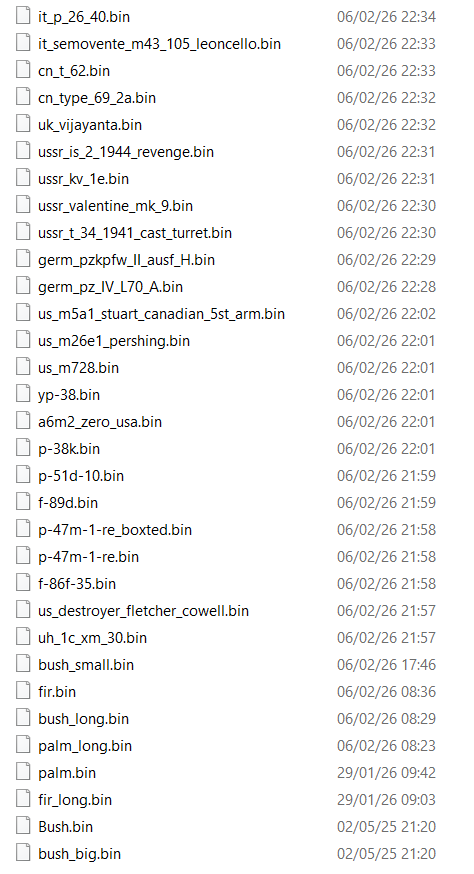Select the file icon next to f-89d.bin

pyautogui.click(x=23, y=502)
